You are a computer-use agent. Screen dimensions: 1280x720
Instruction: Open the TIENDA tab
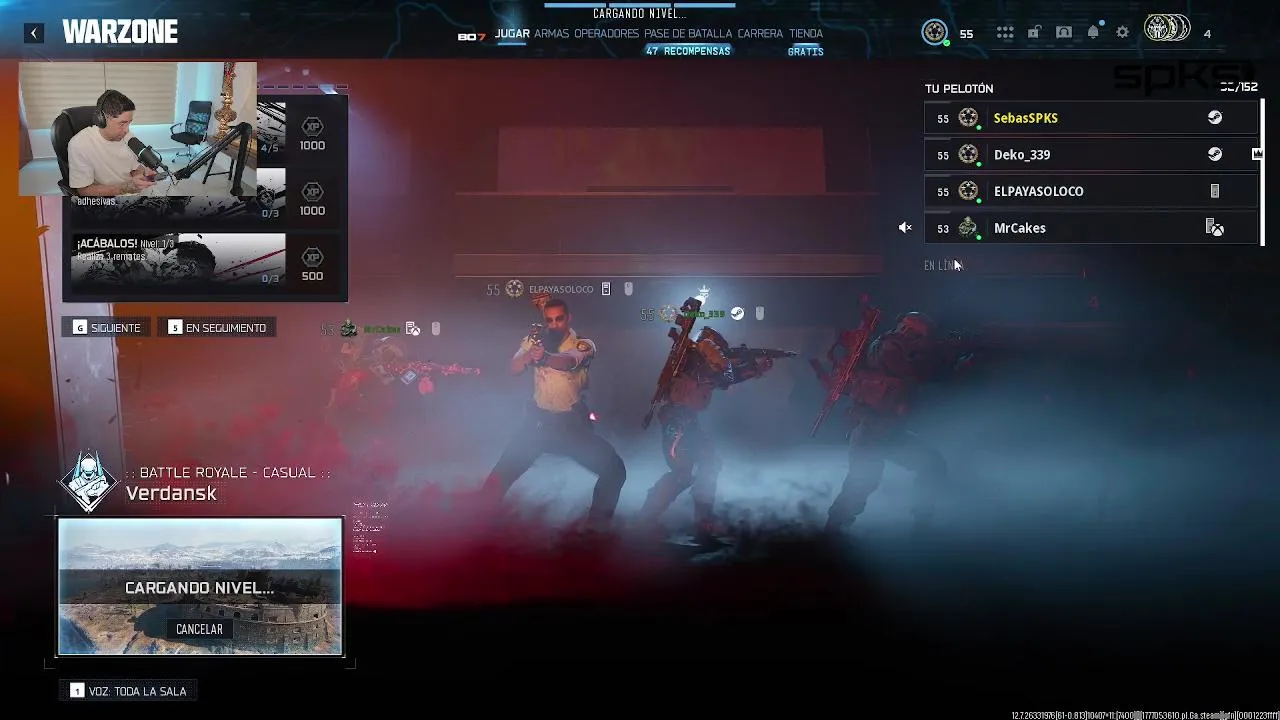point(806,33)
